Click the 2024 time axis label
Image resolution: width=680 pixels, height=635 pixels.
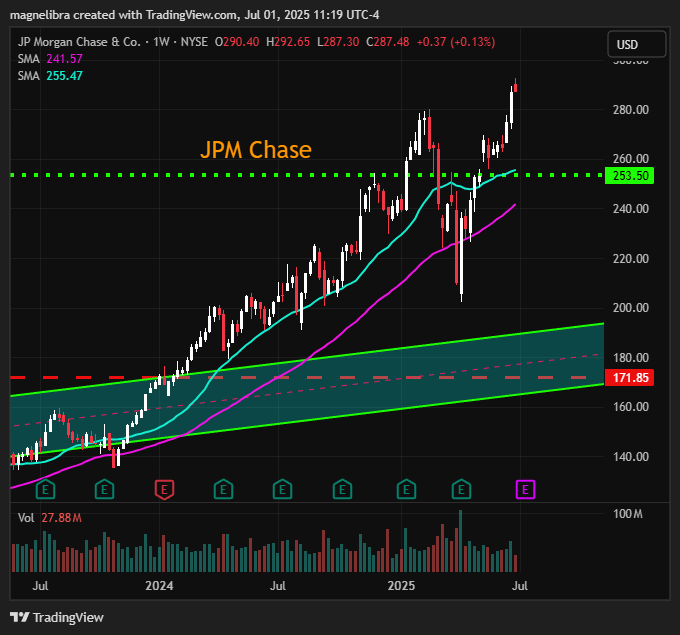tap(159, 586)
